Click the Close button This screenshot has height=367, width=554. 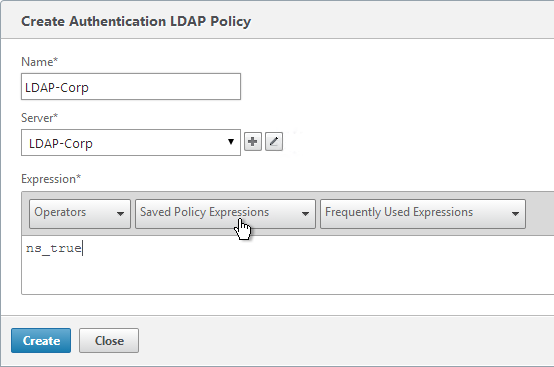[x=109, y=341]
